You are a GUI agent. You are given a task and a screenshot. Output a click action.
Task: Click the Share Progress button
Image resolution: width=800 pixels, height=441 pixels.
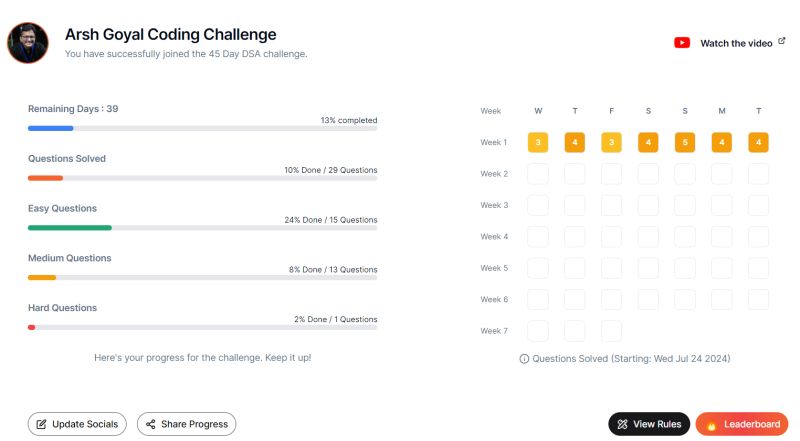[186, 424]
